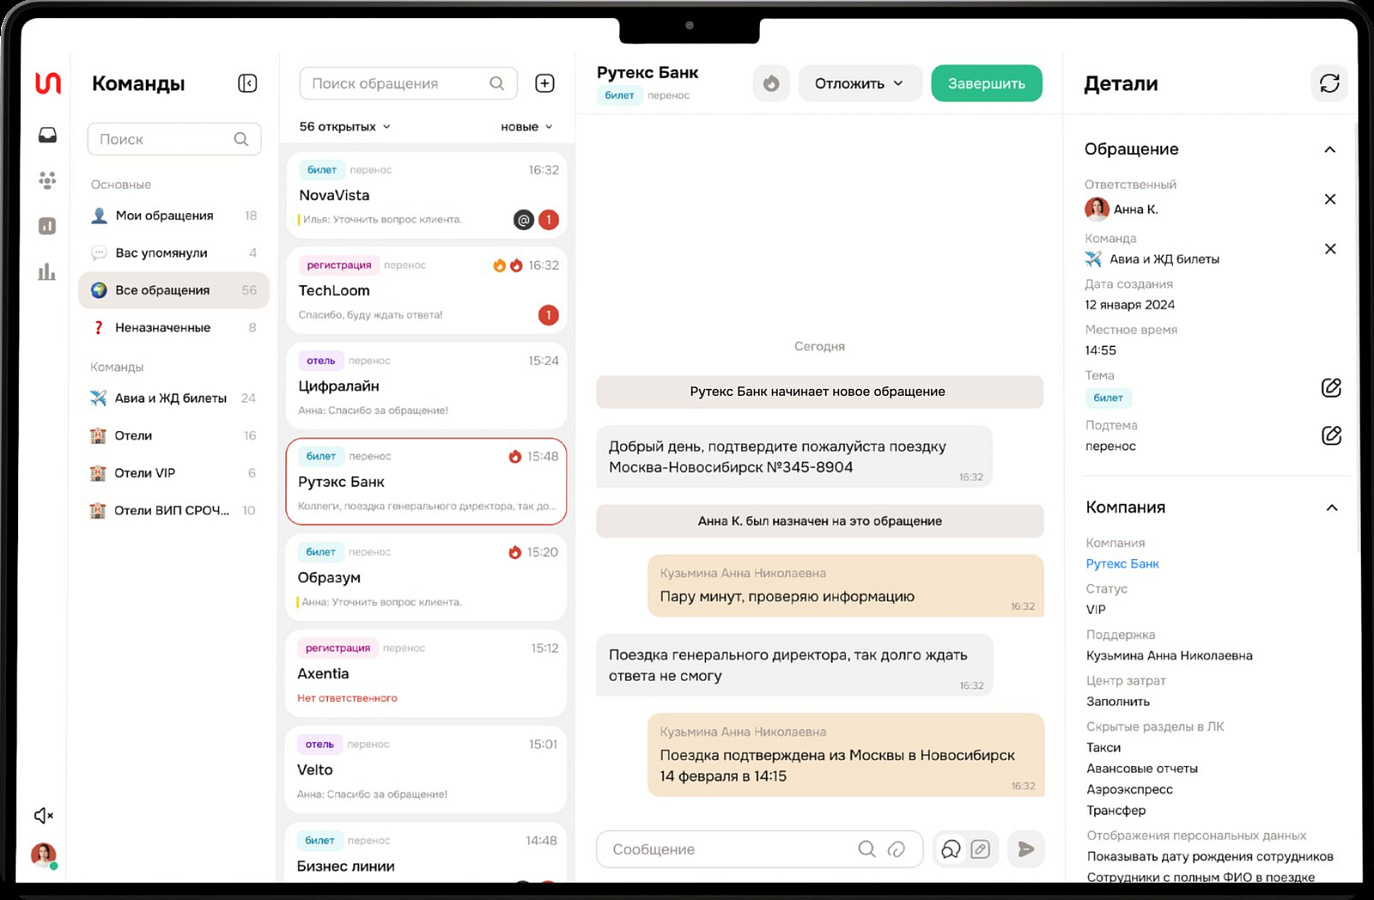Switch to chat reply mode icon
The image size is (1374, 900).
coord(951,849)
